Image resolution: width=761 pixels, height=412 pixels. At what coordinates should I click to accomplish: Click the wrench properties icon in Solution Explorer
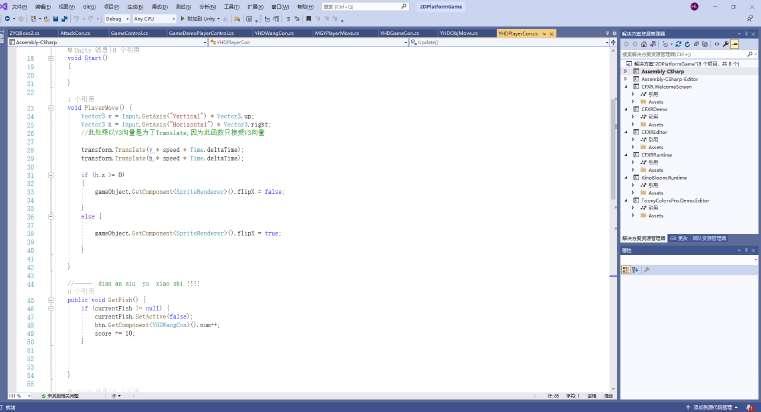[725, 44]
